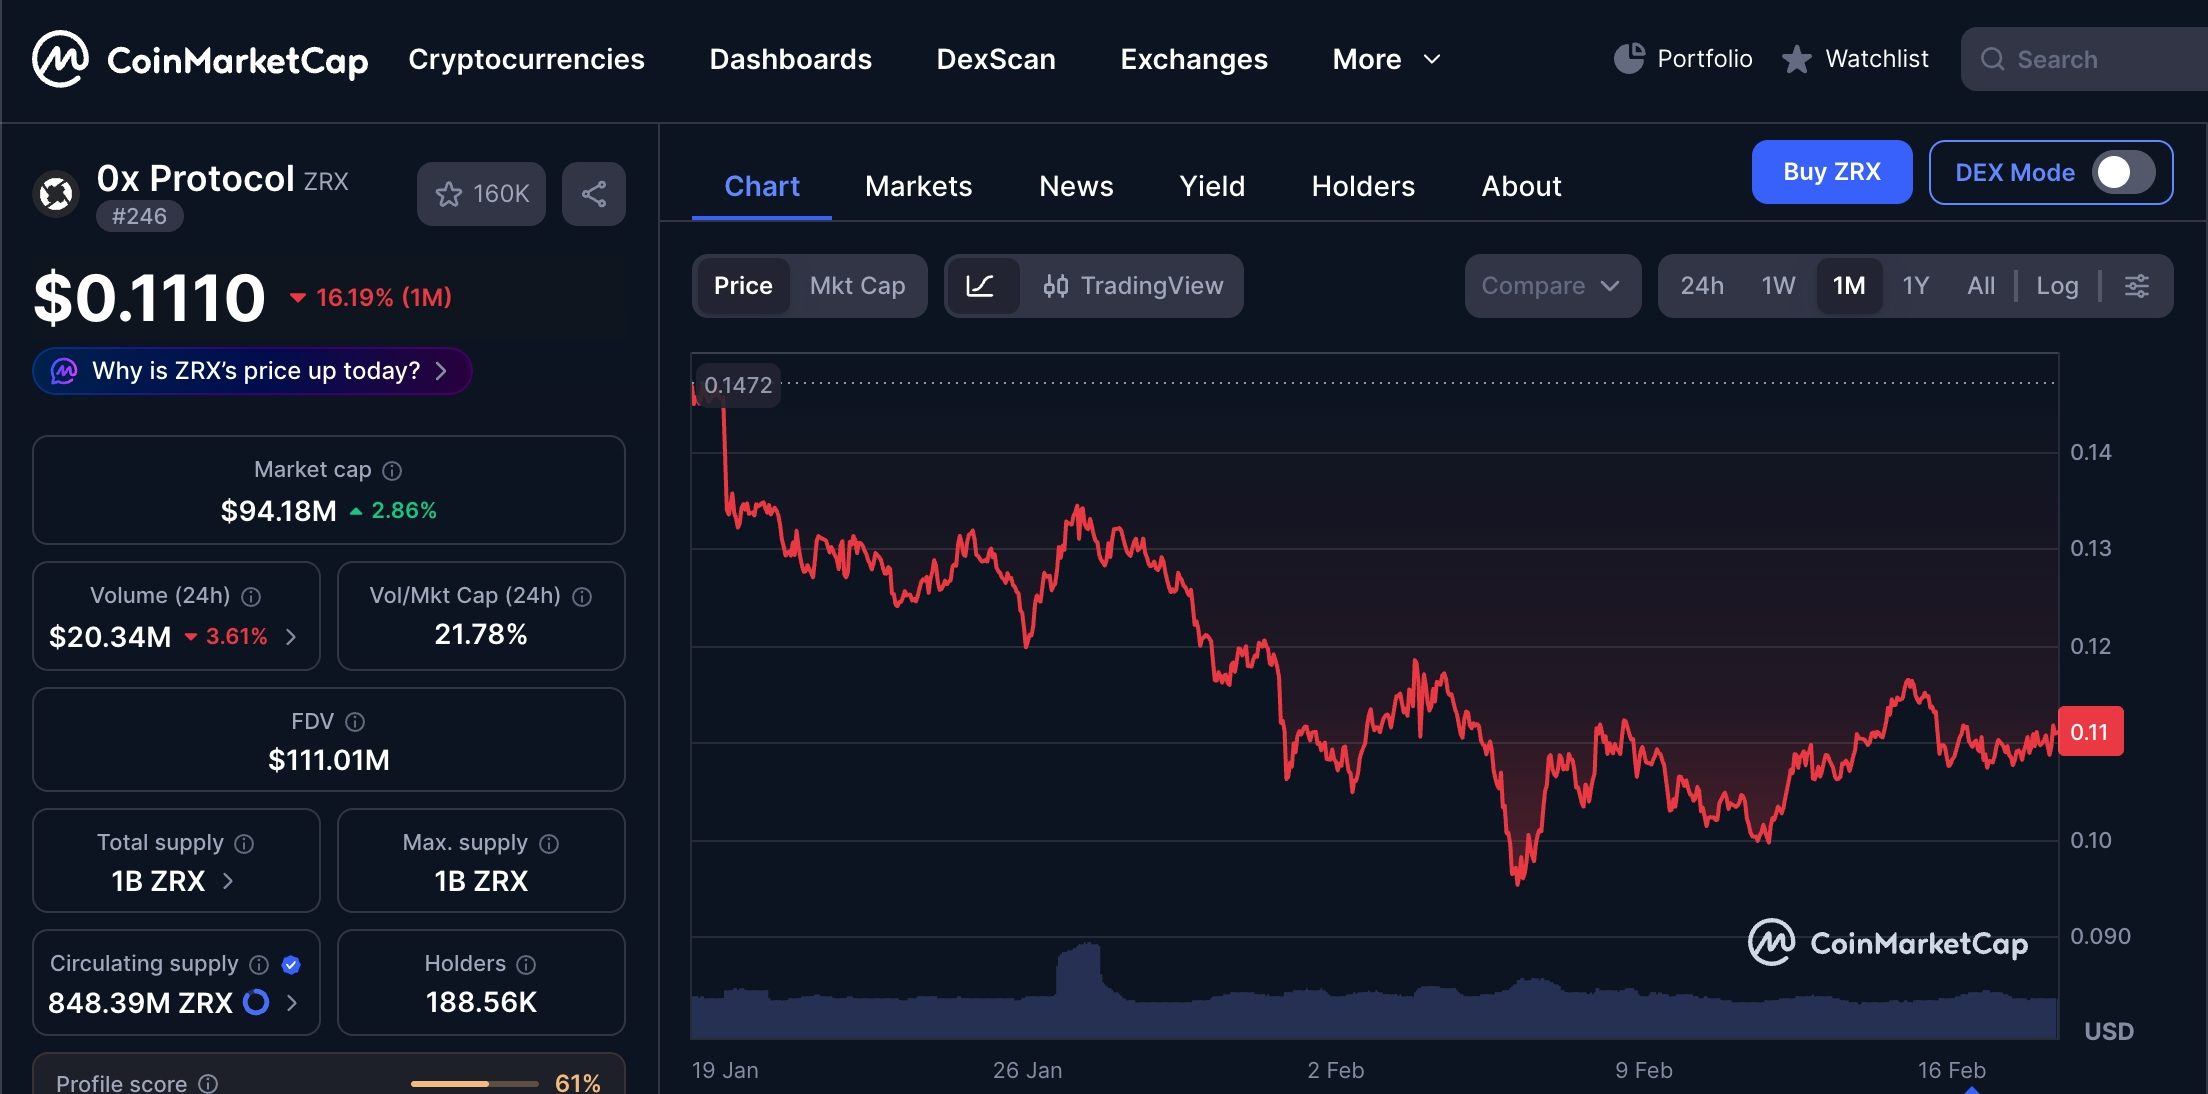Switch to the Chart tab

pos(762,186)
